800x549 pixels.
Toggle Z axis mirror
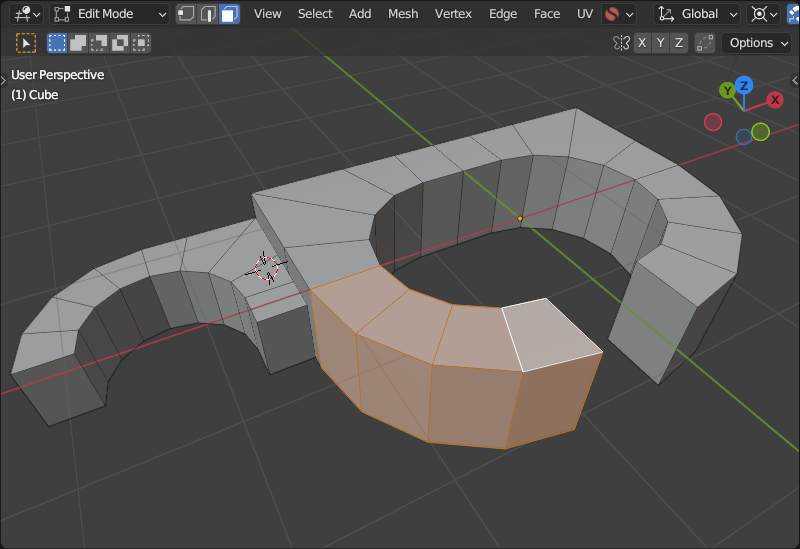[679, 43]
